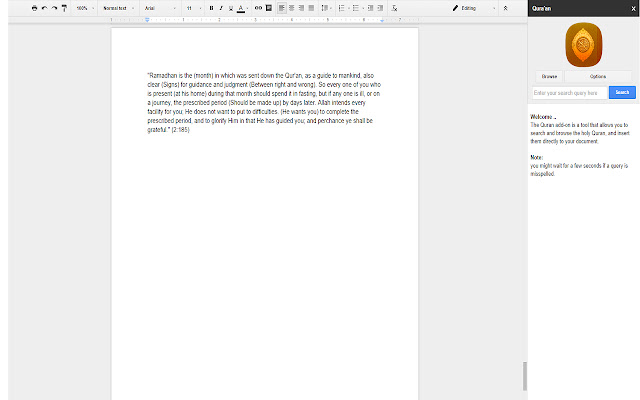
Task: Click the "Note:" label in the sidebar
Action: 537,157
